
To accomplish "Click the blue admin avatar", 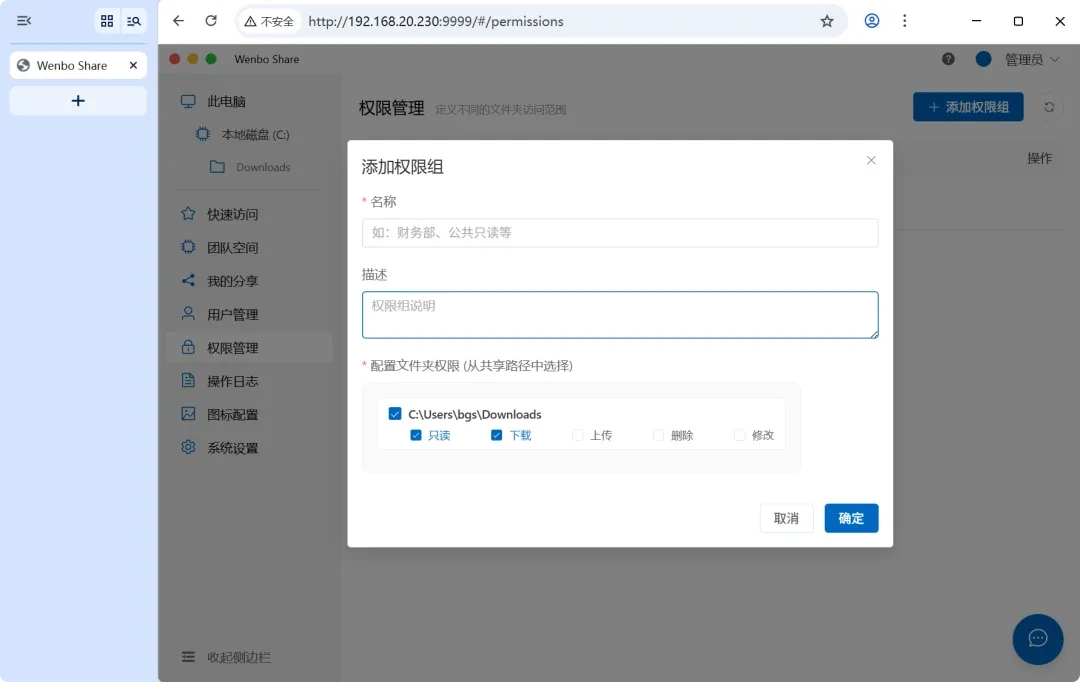I will pos(983,59).
